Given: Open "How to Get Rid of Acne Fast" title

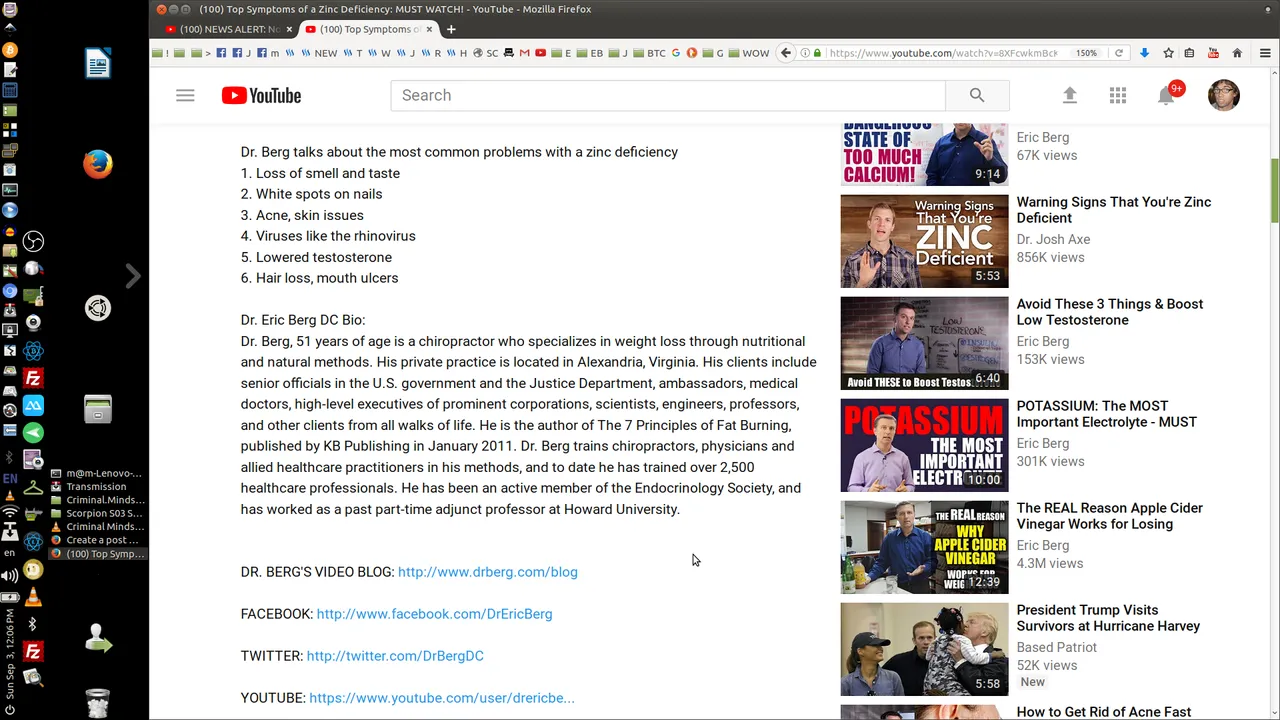Looking at the screenshot, I should 1104,712.
